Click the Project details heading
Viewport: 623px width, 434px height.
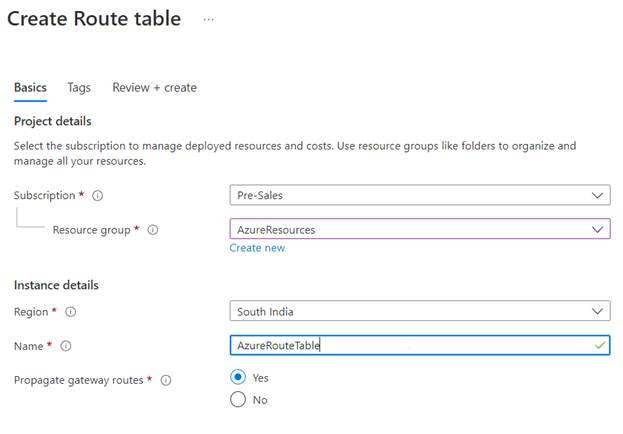(52, 121)
